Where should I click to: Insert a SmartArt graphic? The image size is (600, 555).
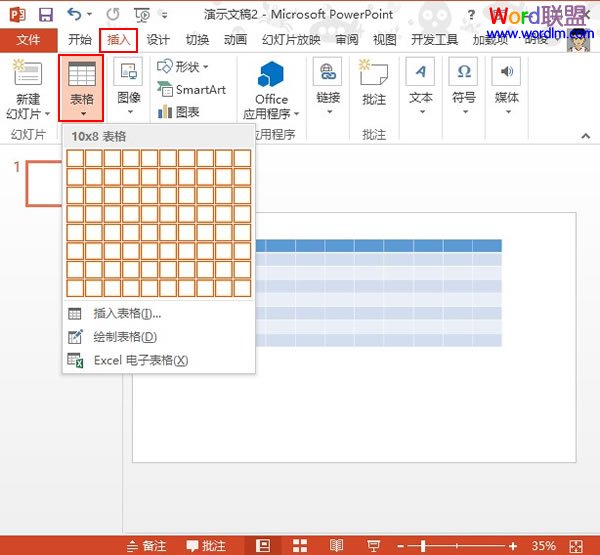[x=191, y=90]
